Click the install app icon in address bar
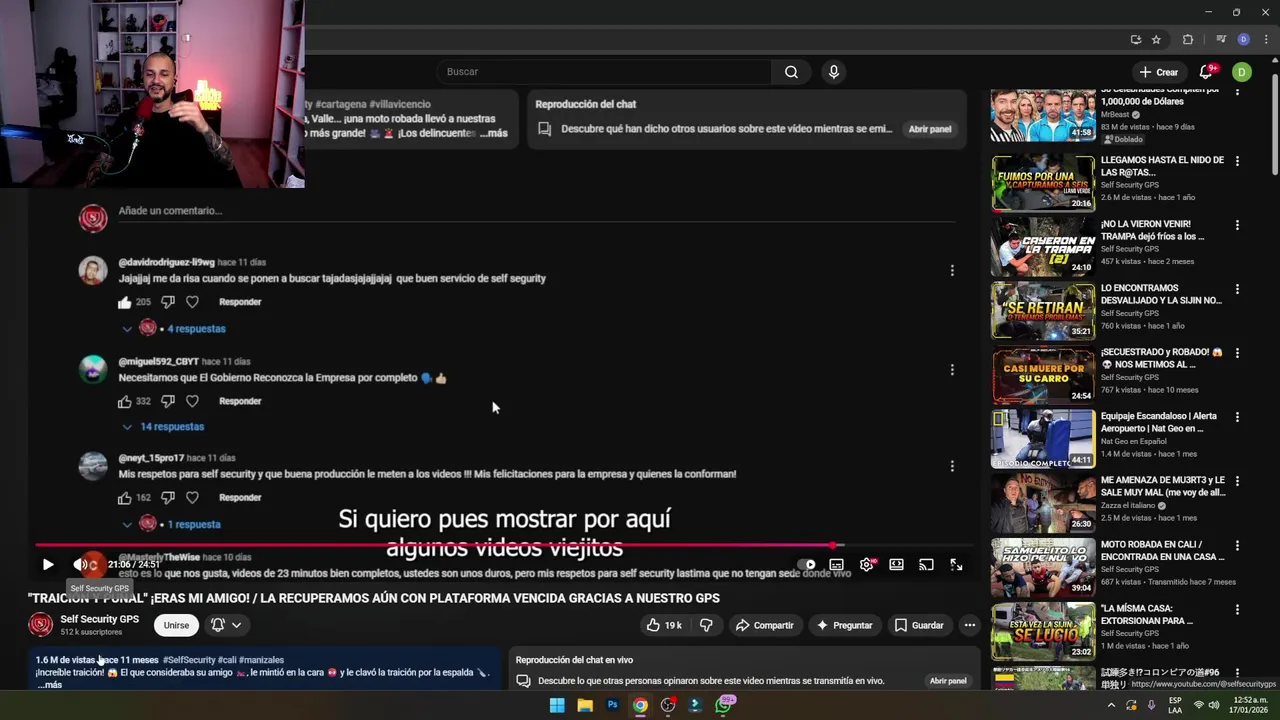Screen dimensions: 1280x720 click(x=1136, y=40)
